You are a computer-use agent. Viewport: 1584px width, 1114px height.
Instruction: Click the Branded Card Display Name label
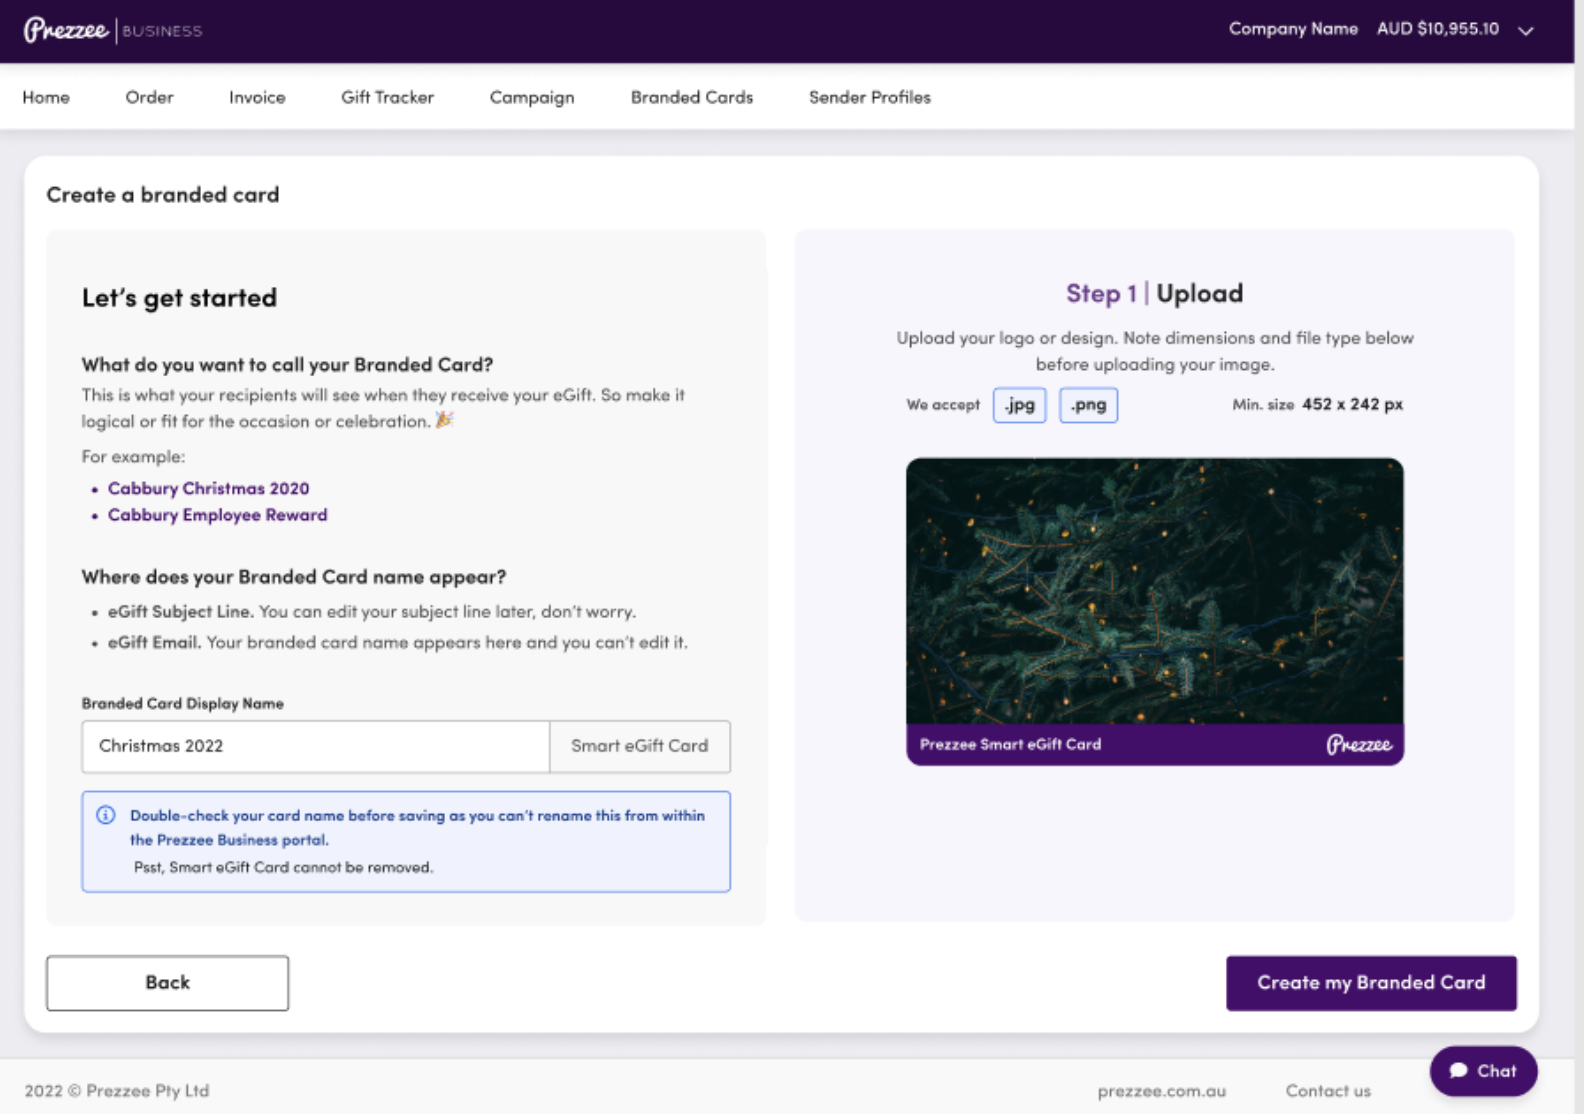[183, 704]
